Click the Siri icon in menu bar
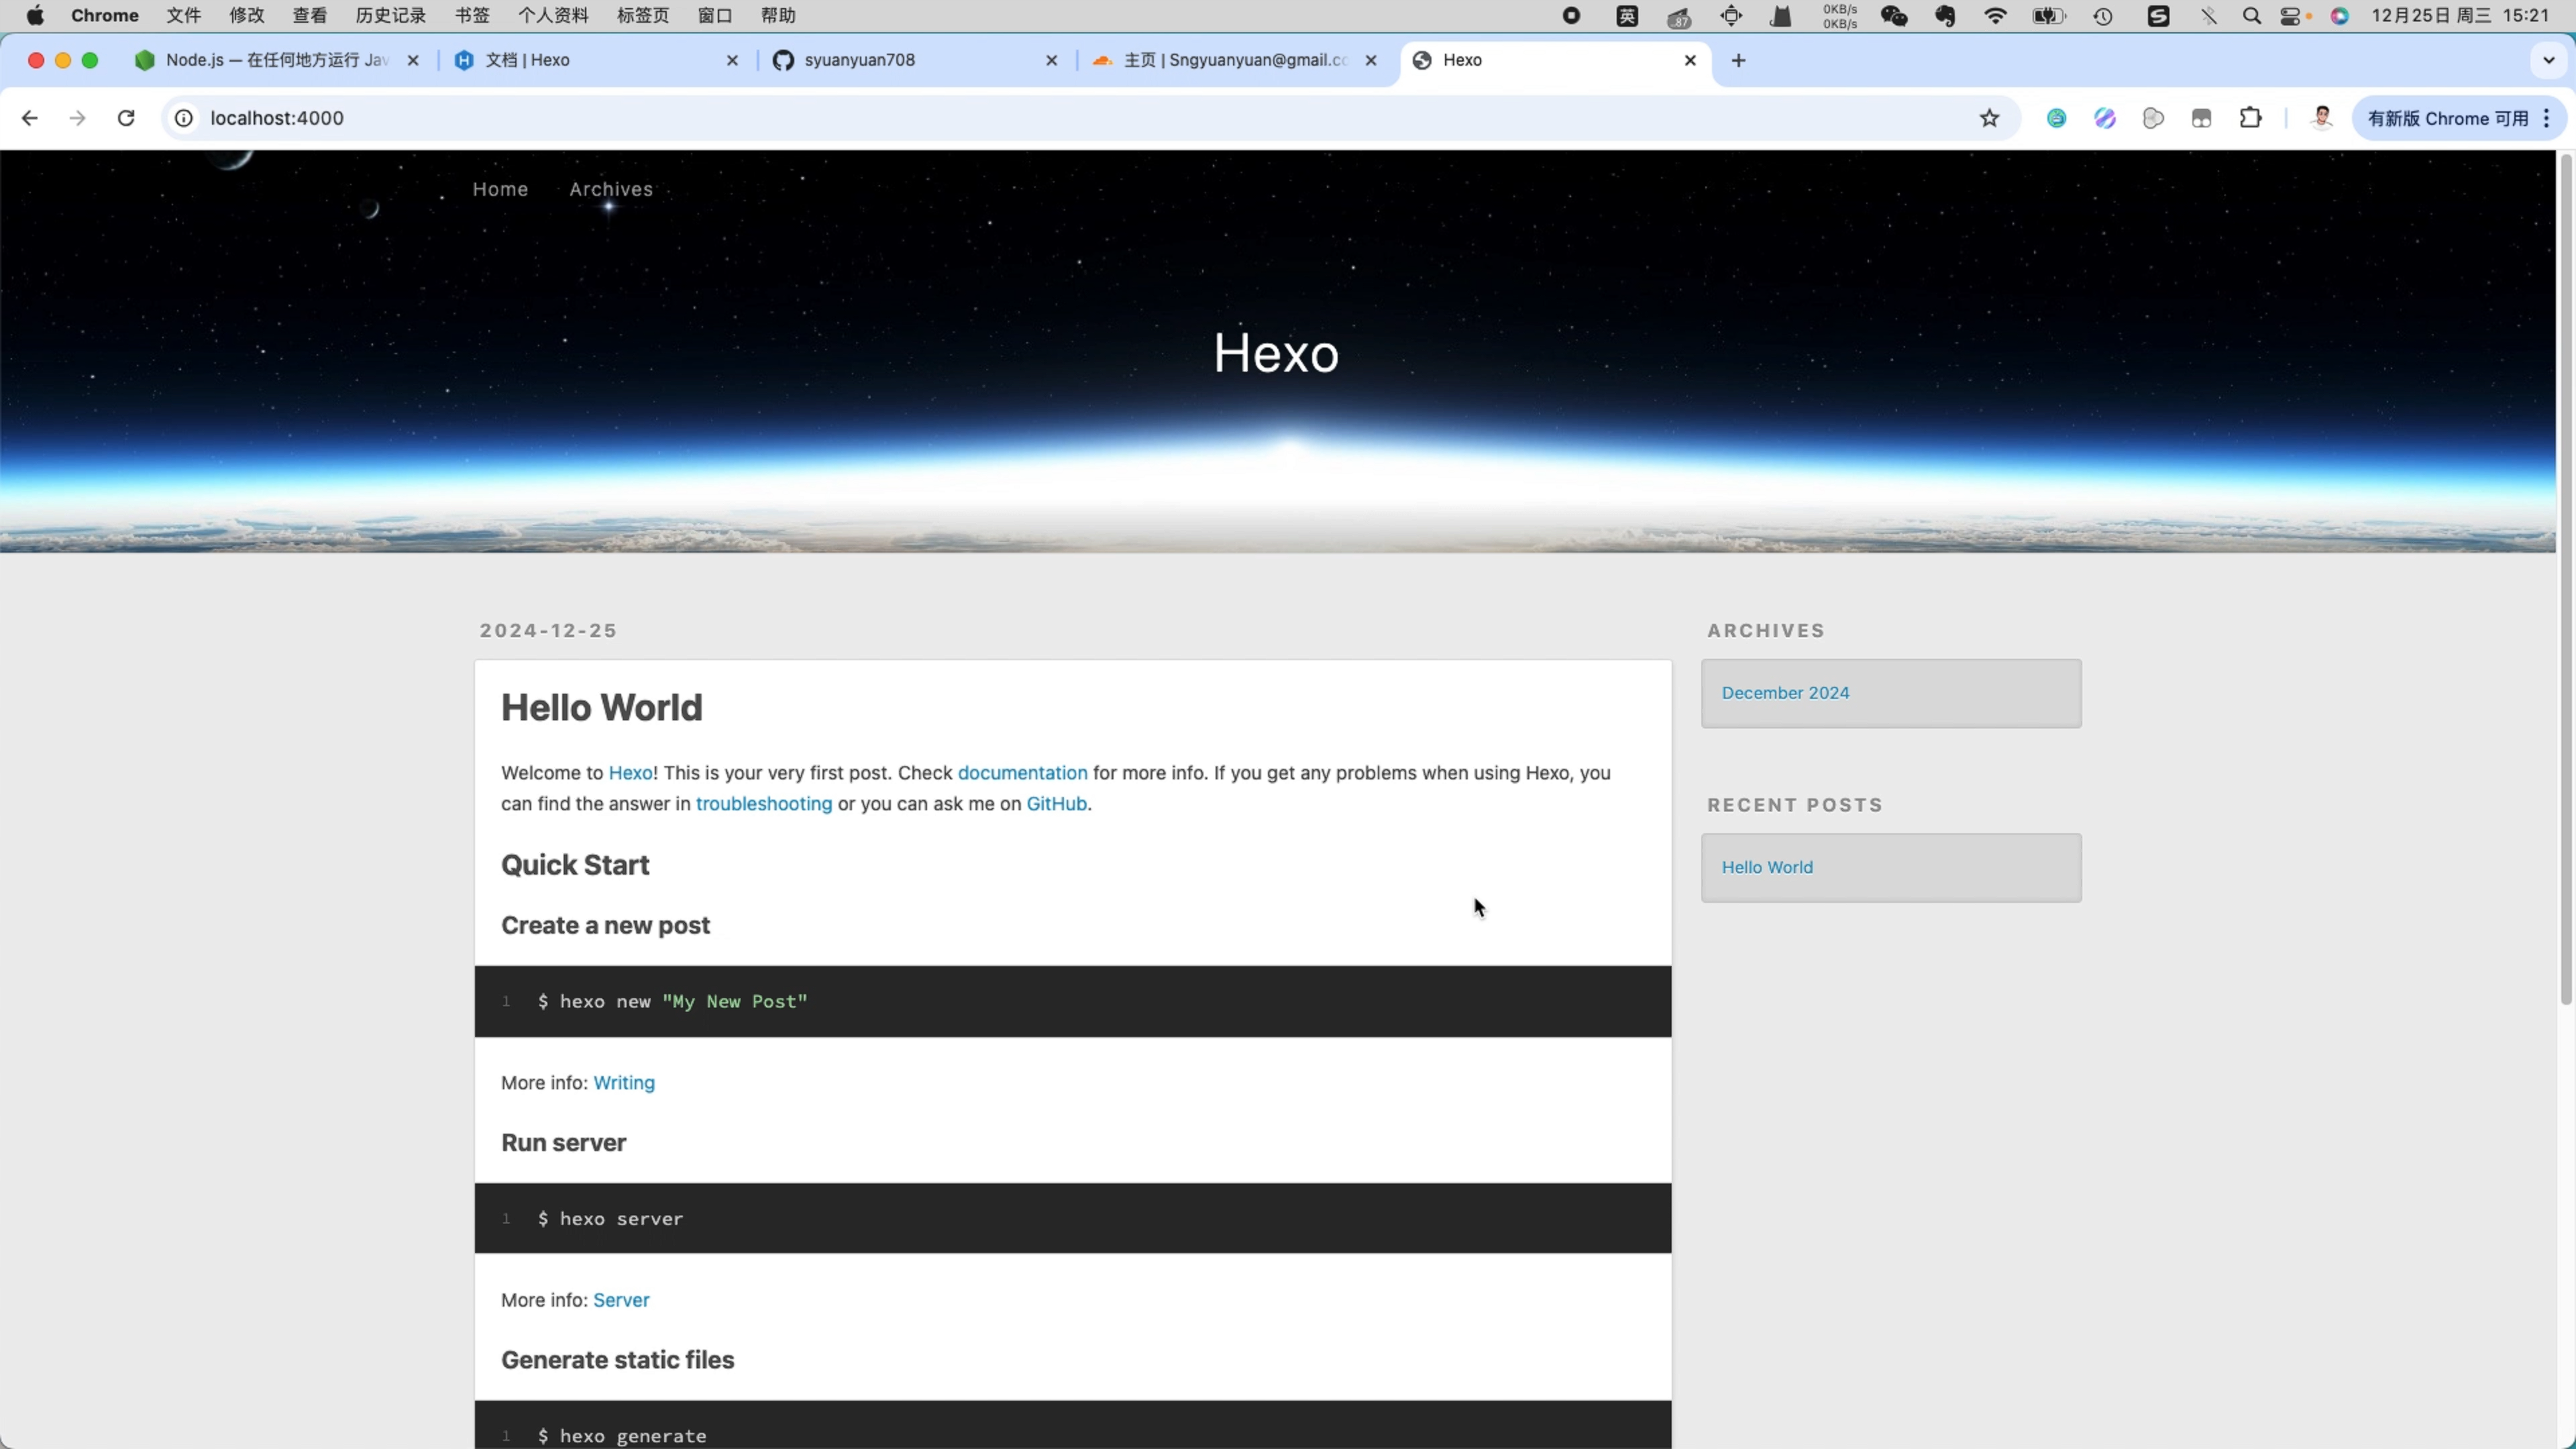This screenshot has height=1449, width=2576. click(2340, 15)
